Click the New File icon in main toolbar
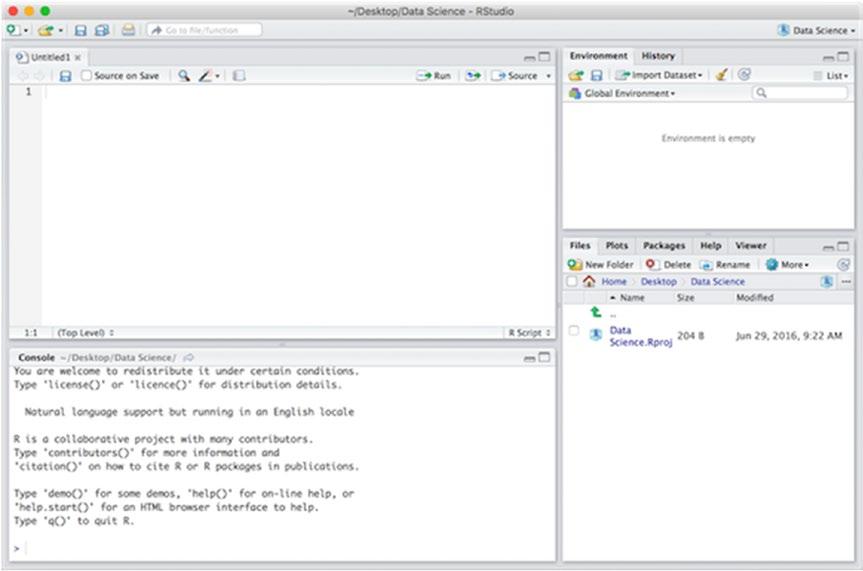Viewport: 863px width, 571px height. 13,30
